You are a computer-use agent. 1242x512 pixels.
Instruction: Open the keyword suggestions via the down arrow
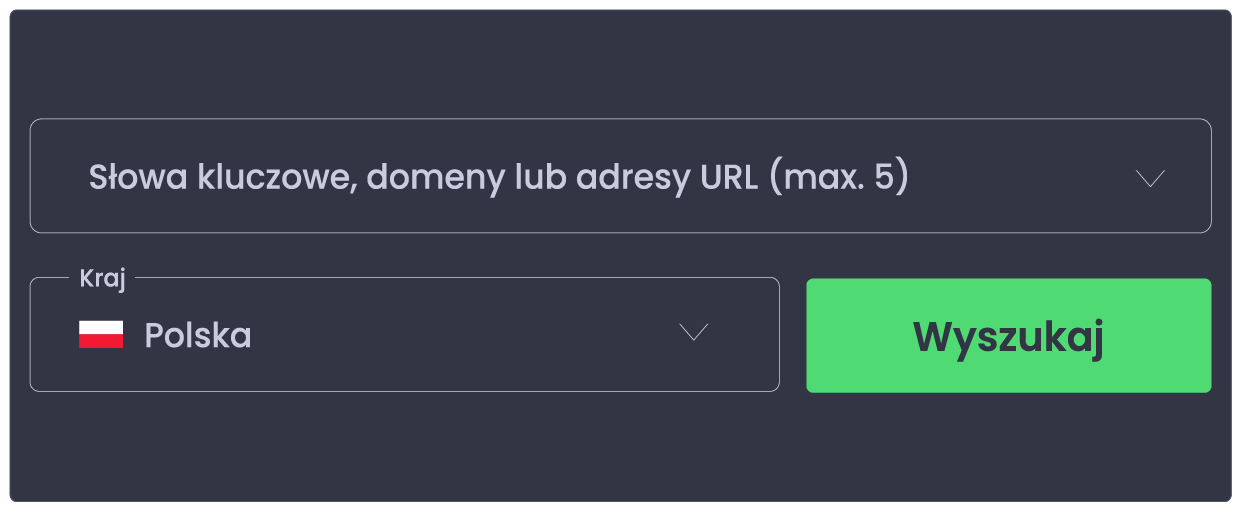point(1151,178)
